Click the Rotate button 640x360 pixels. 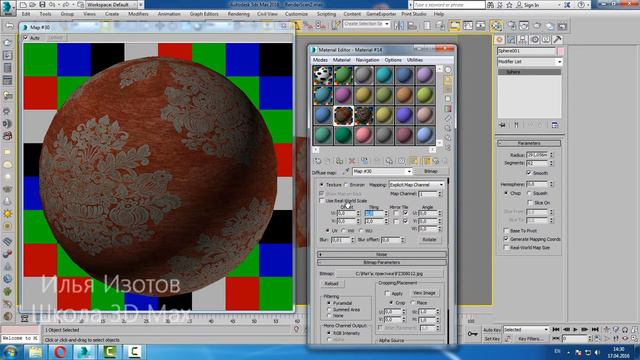pos(429,240)
